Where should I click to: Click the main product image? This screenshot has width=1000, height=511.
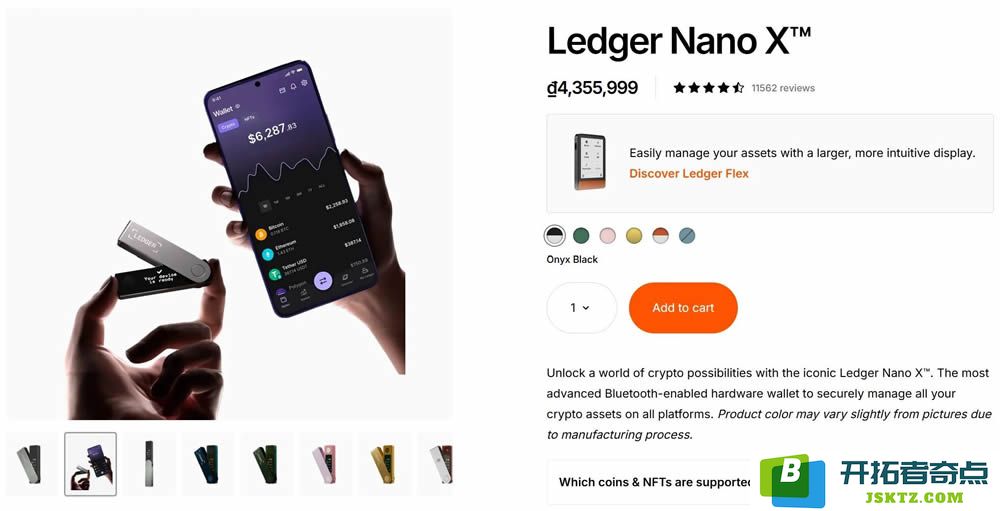pyautogui.click(x=230, y=214)
